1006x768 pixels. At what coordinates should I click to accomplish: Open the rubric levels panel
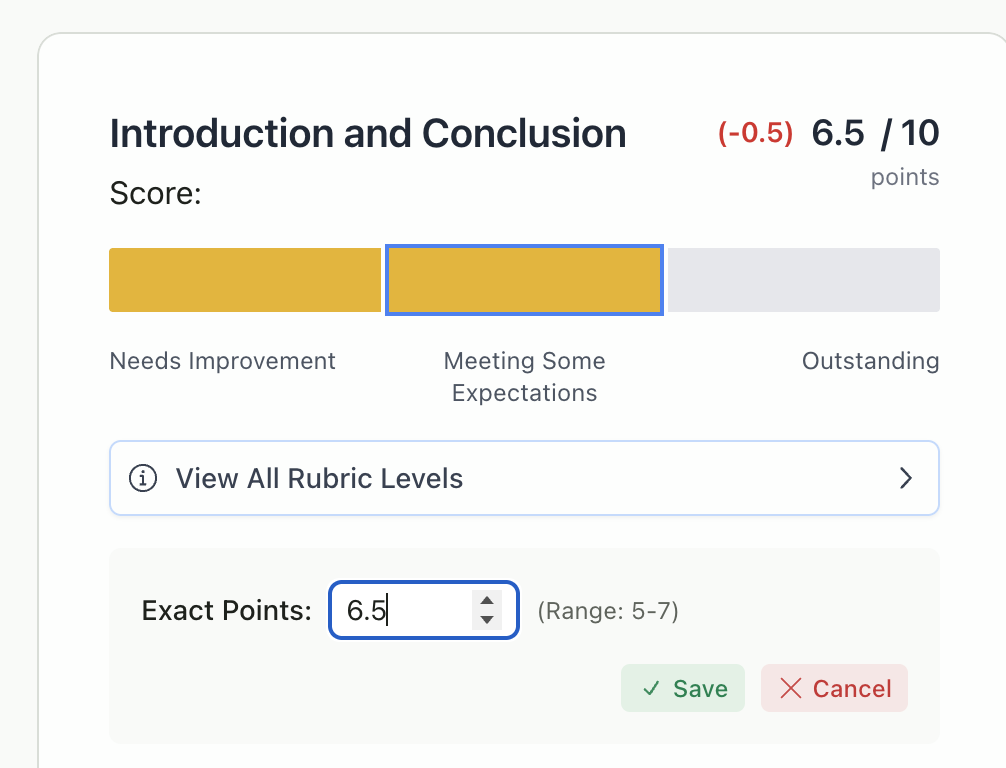[x=524, y=478]
